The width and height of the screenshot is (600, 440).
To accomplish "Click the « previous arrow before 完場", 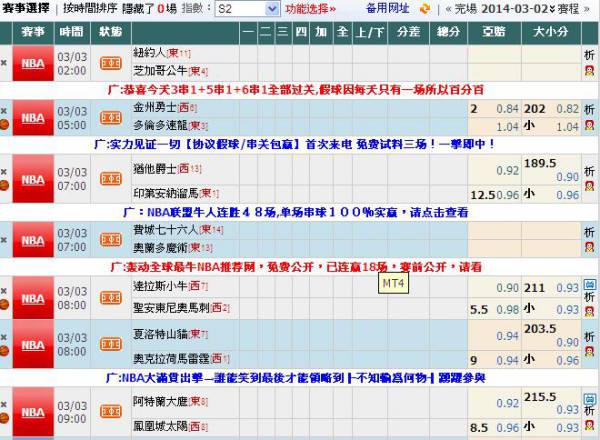I will coord(448,9).
